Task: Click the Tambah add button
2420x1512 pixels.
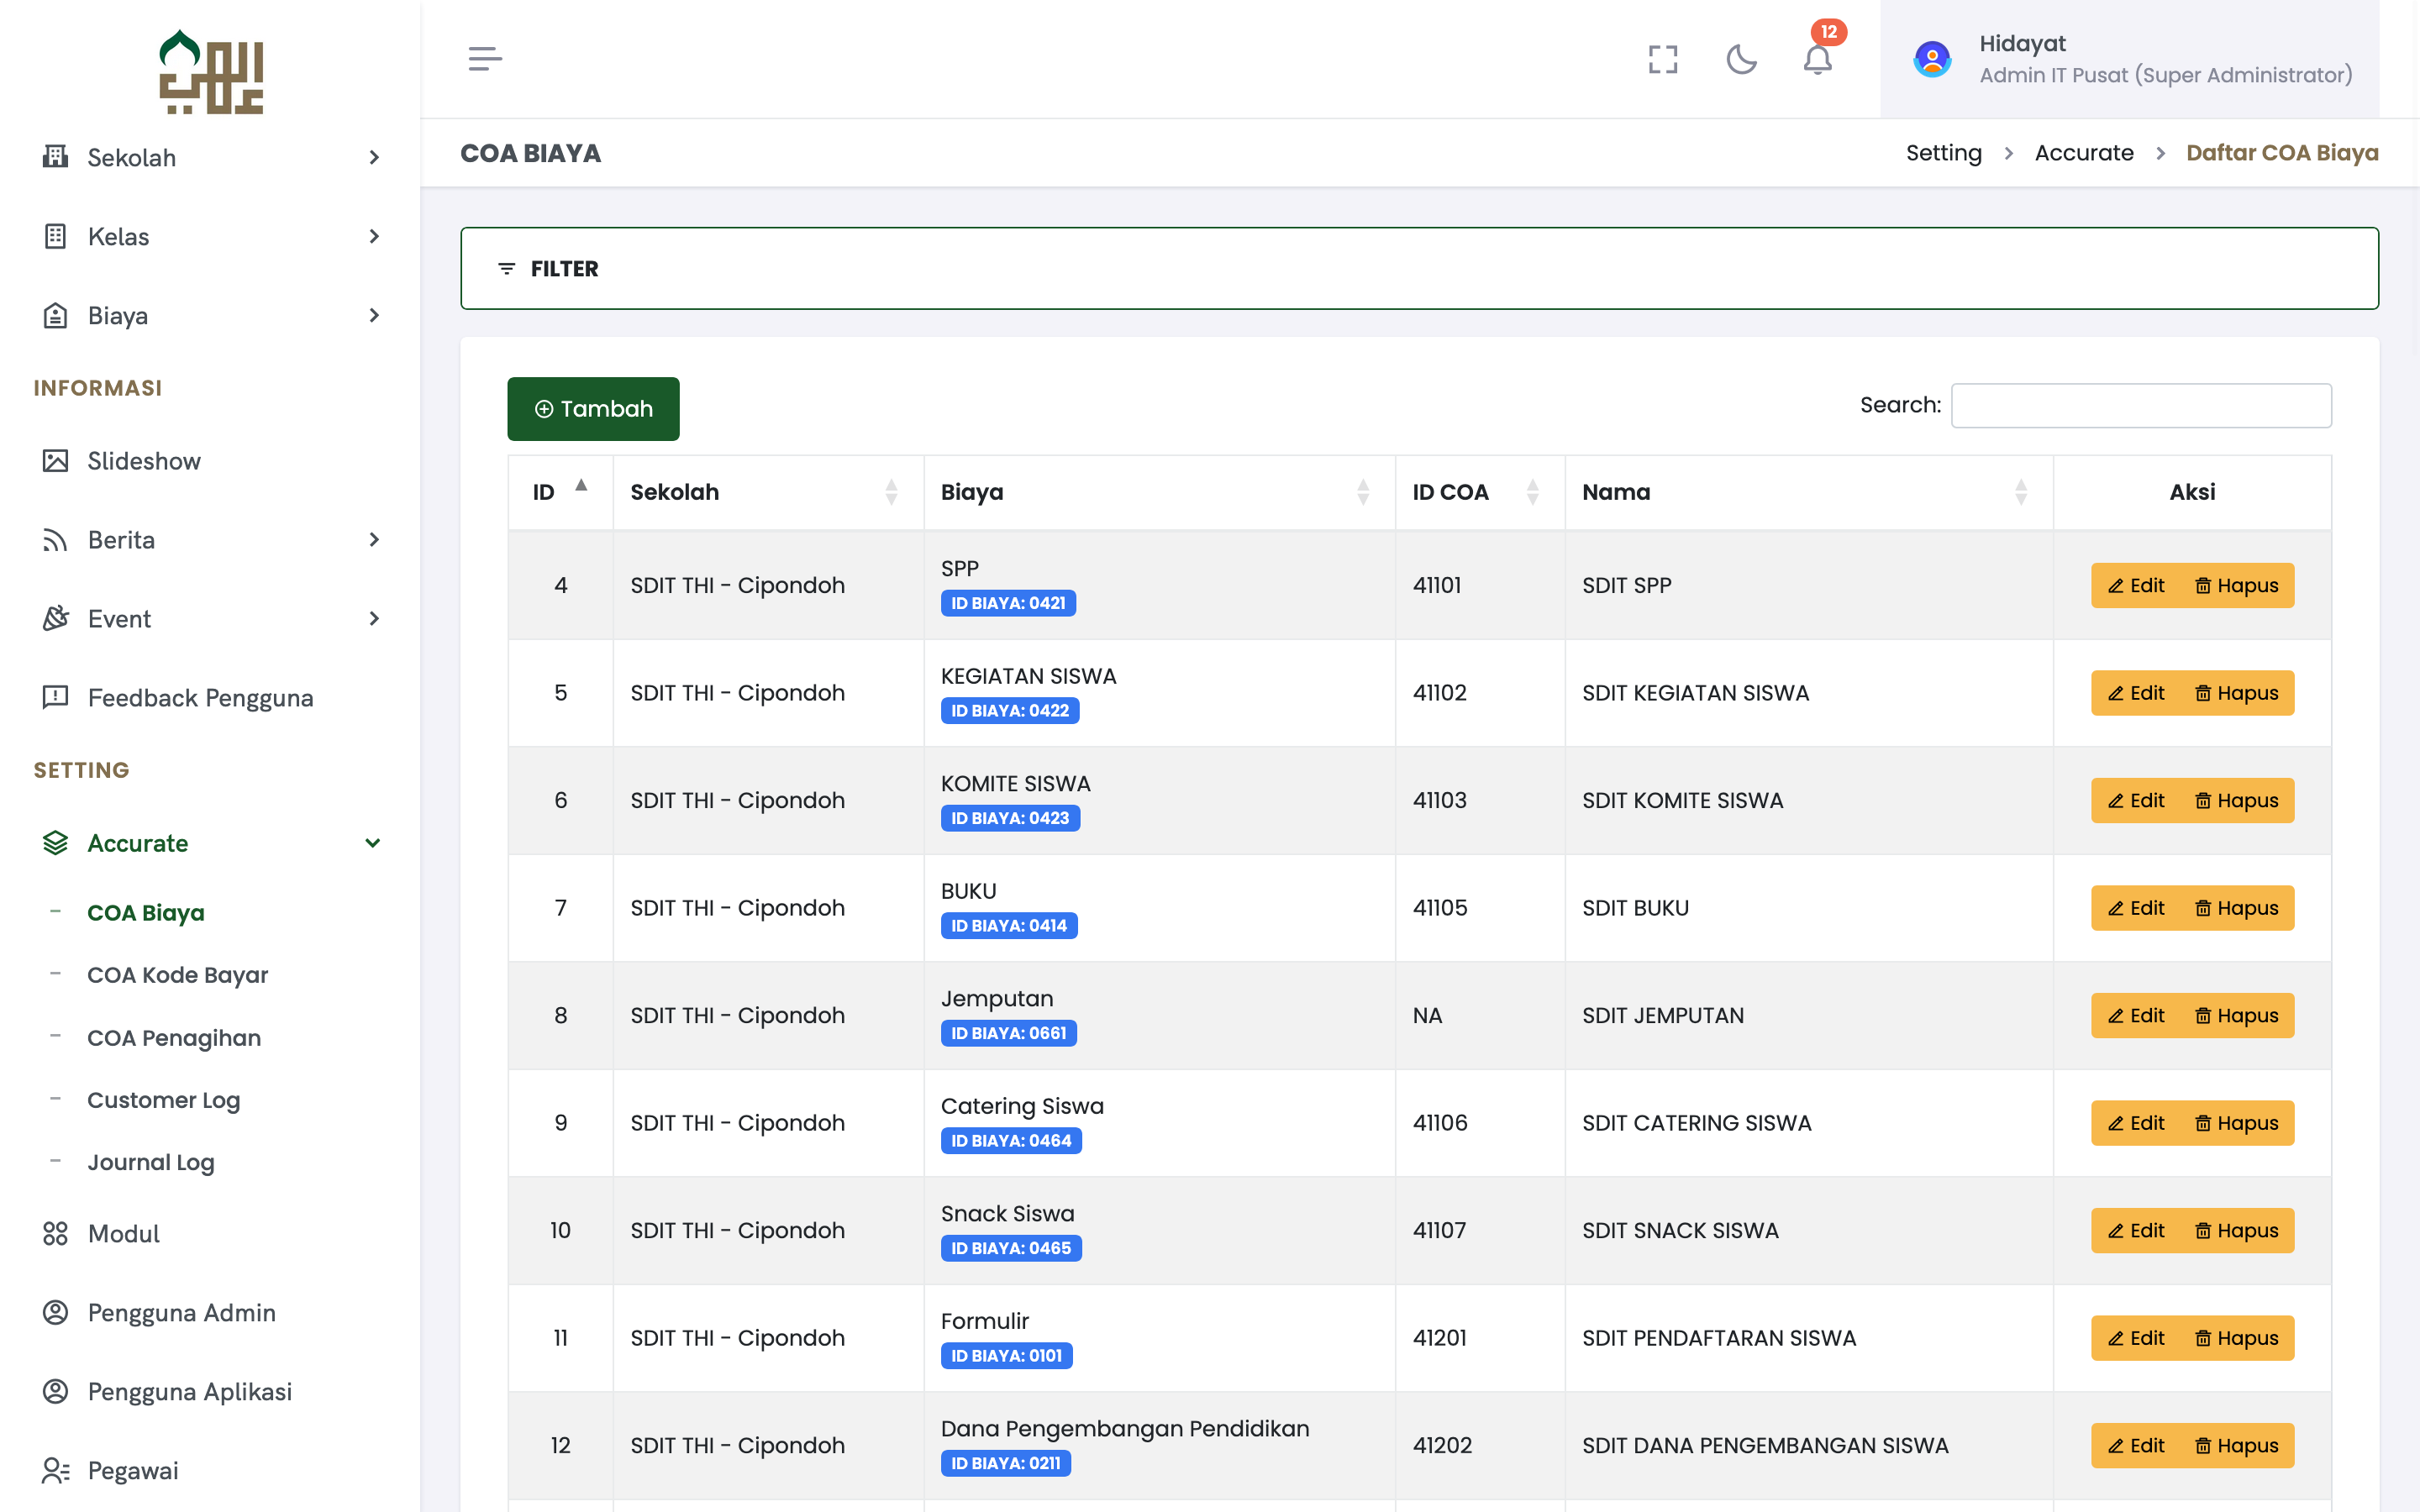Action: pyautogui.click(x=593, y=409)
